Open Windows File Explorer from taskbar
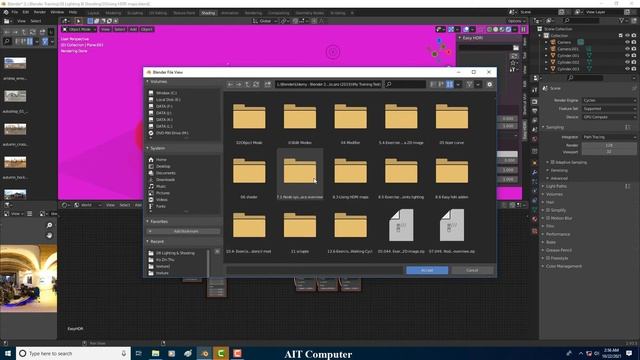640x360 pixels. [156, 353]
